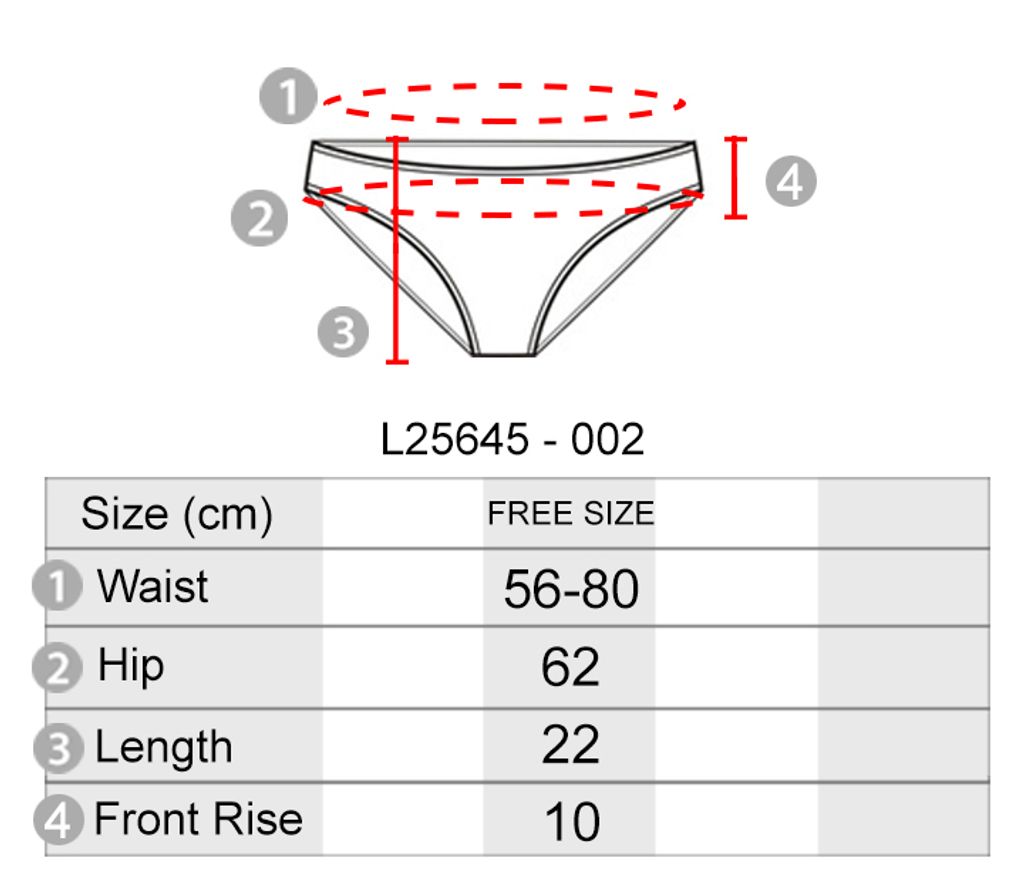The image size is (1024, 890).
Task: Select the Waist label in the table
Action: [x=153, y=586]
